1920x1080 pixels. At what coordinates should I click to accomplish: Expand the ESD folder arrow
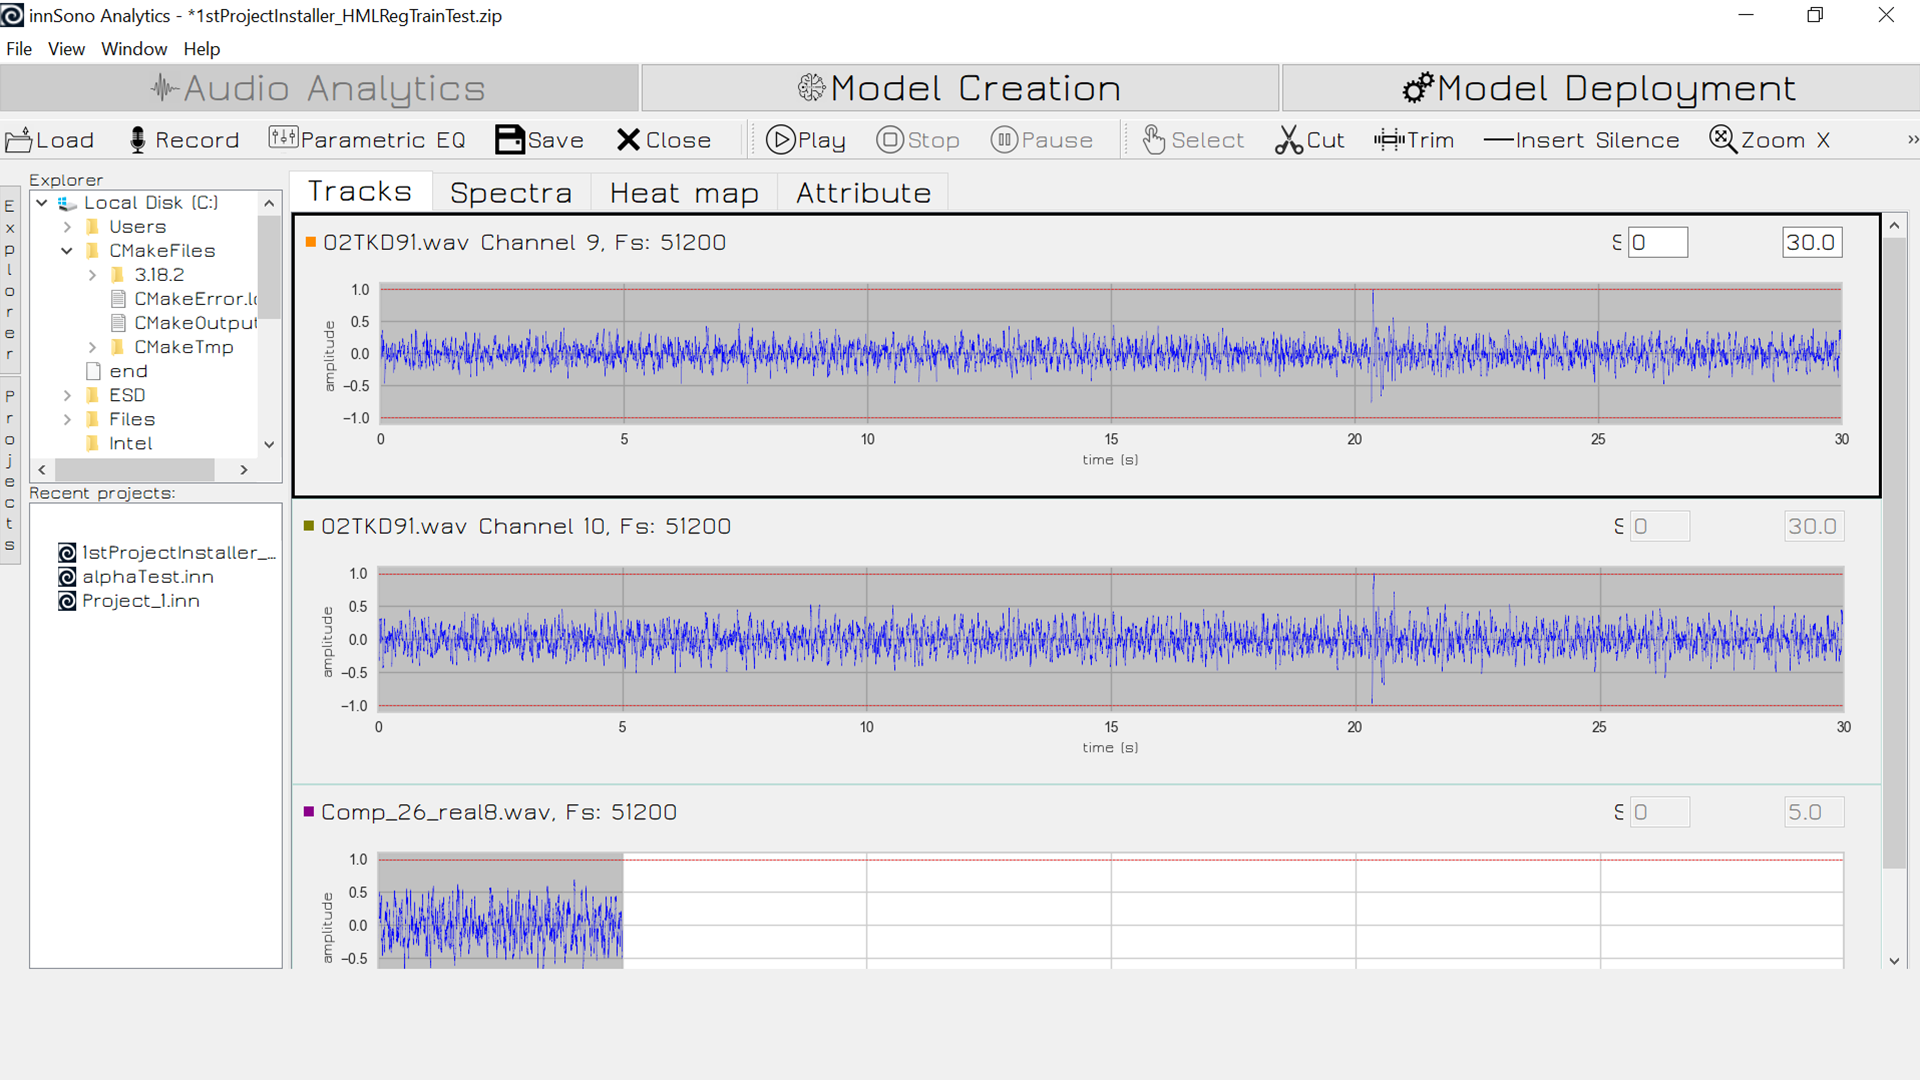coord(67,395)
